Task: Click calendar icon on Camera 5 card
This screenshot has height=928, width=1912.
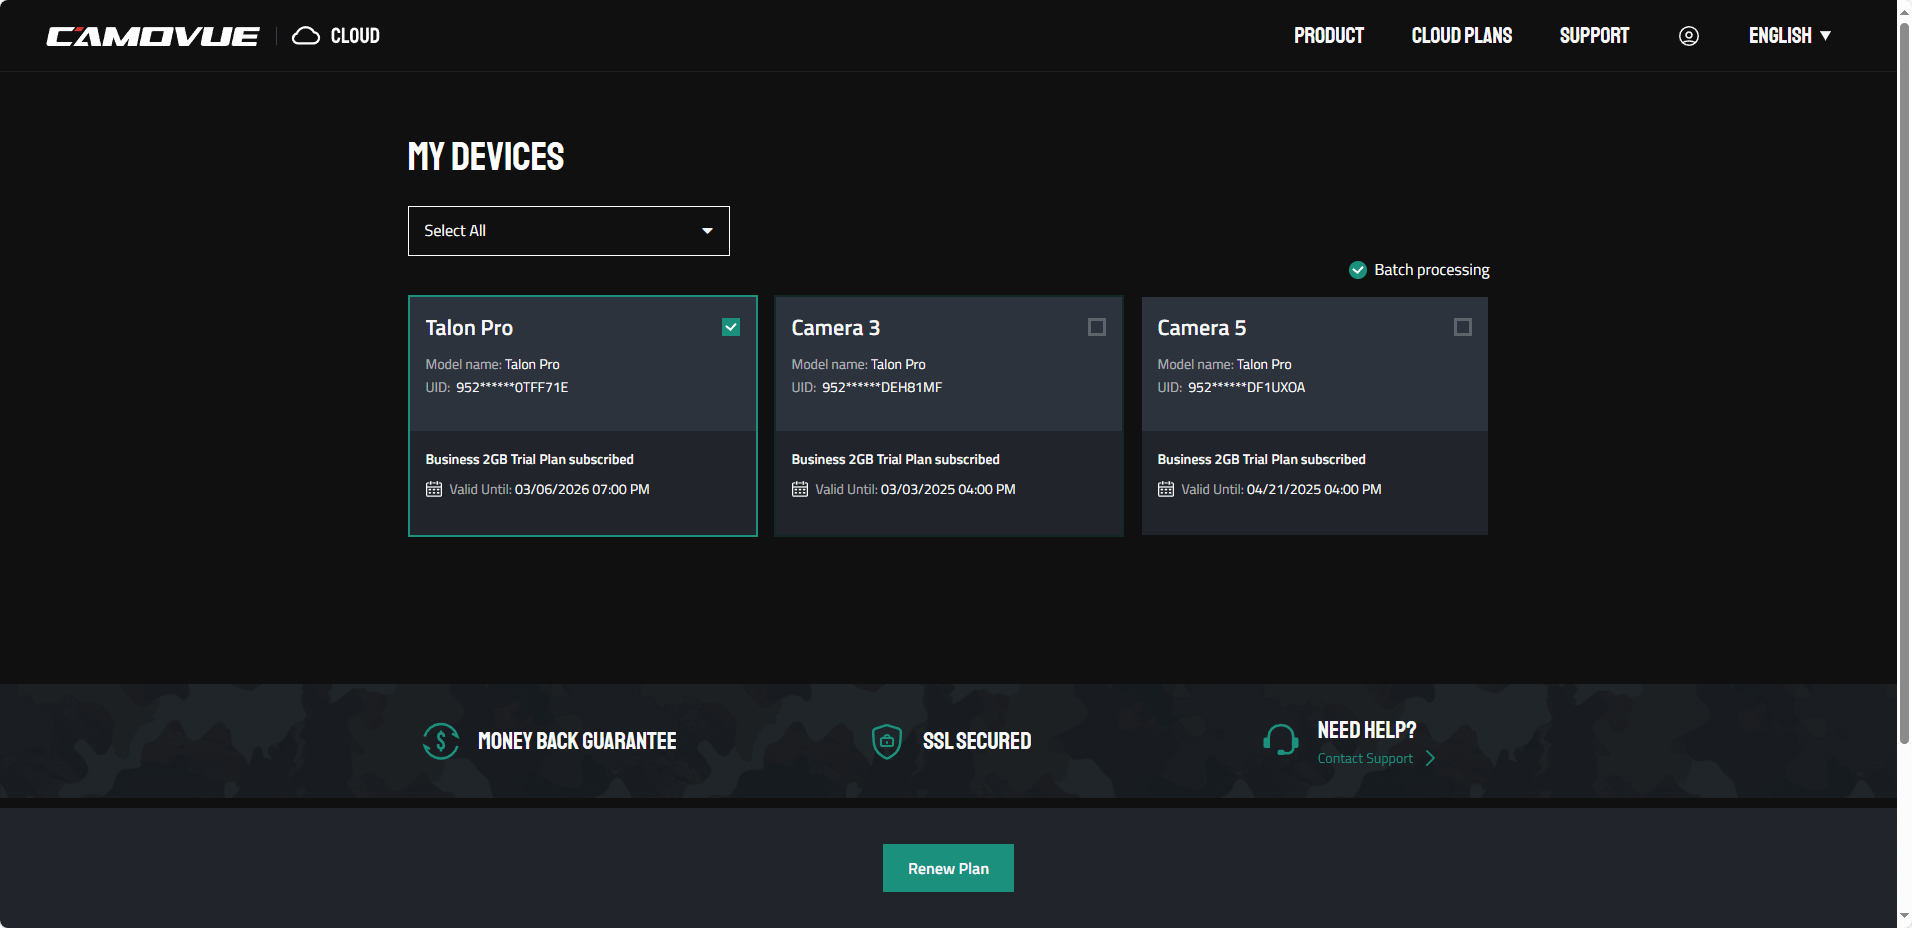Action: click(1166, 489)
